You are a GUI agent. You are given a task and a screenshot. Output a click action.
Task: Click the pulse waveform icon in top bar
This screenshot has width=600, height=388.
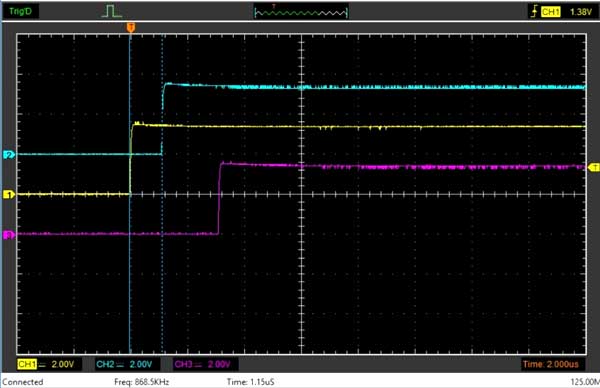(x=111, y=11)
